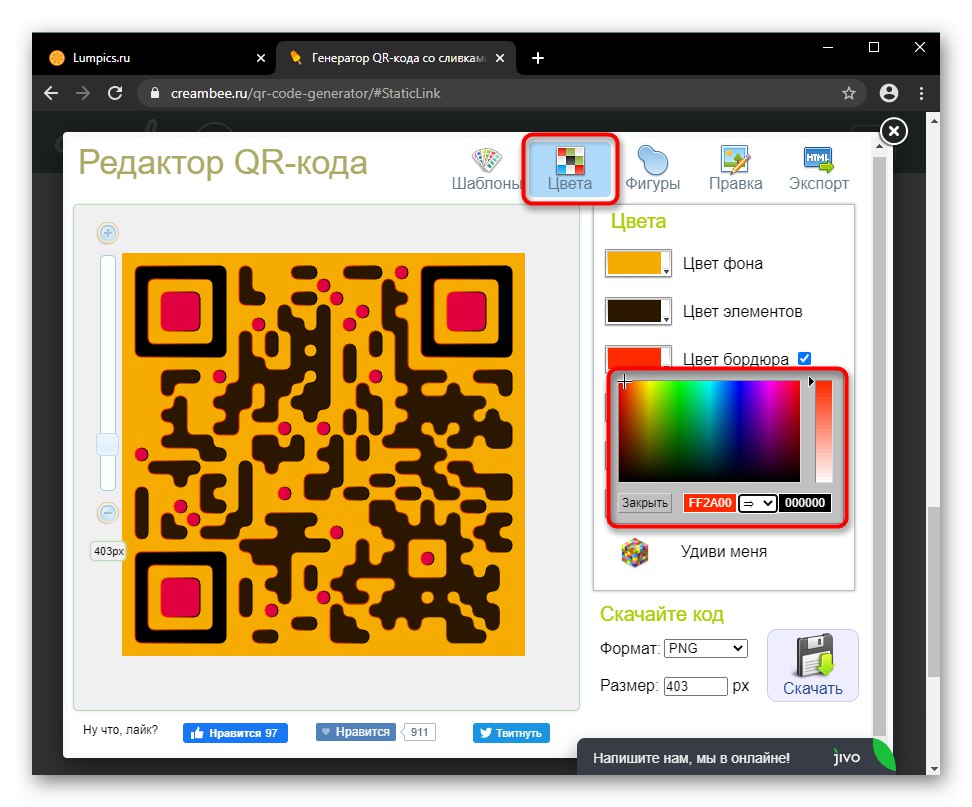Open the arrow dropdown in color picker
This screenshot has width=972, height=807.
[757, 503]
